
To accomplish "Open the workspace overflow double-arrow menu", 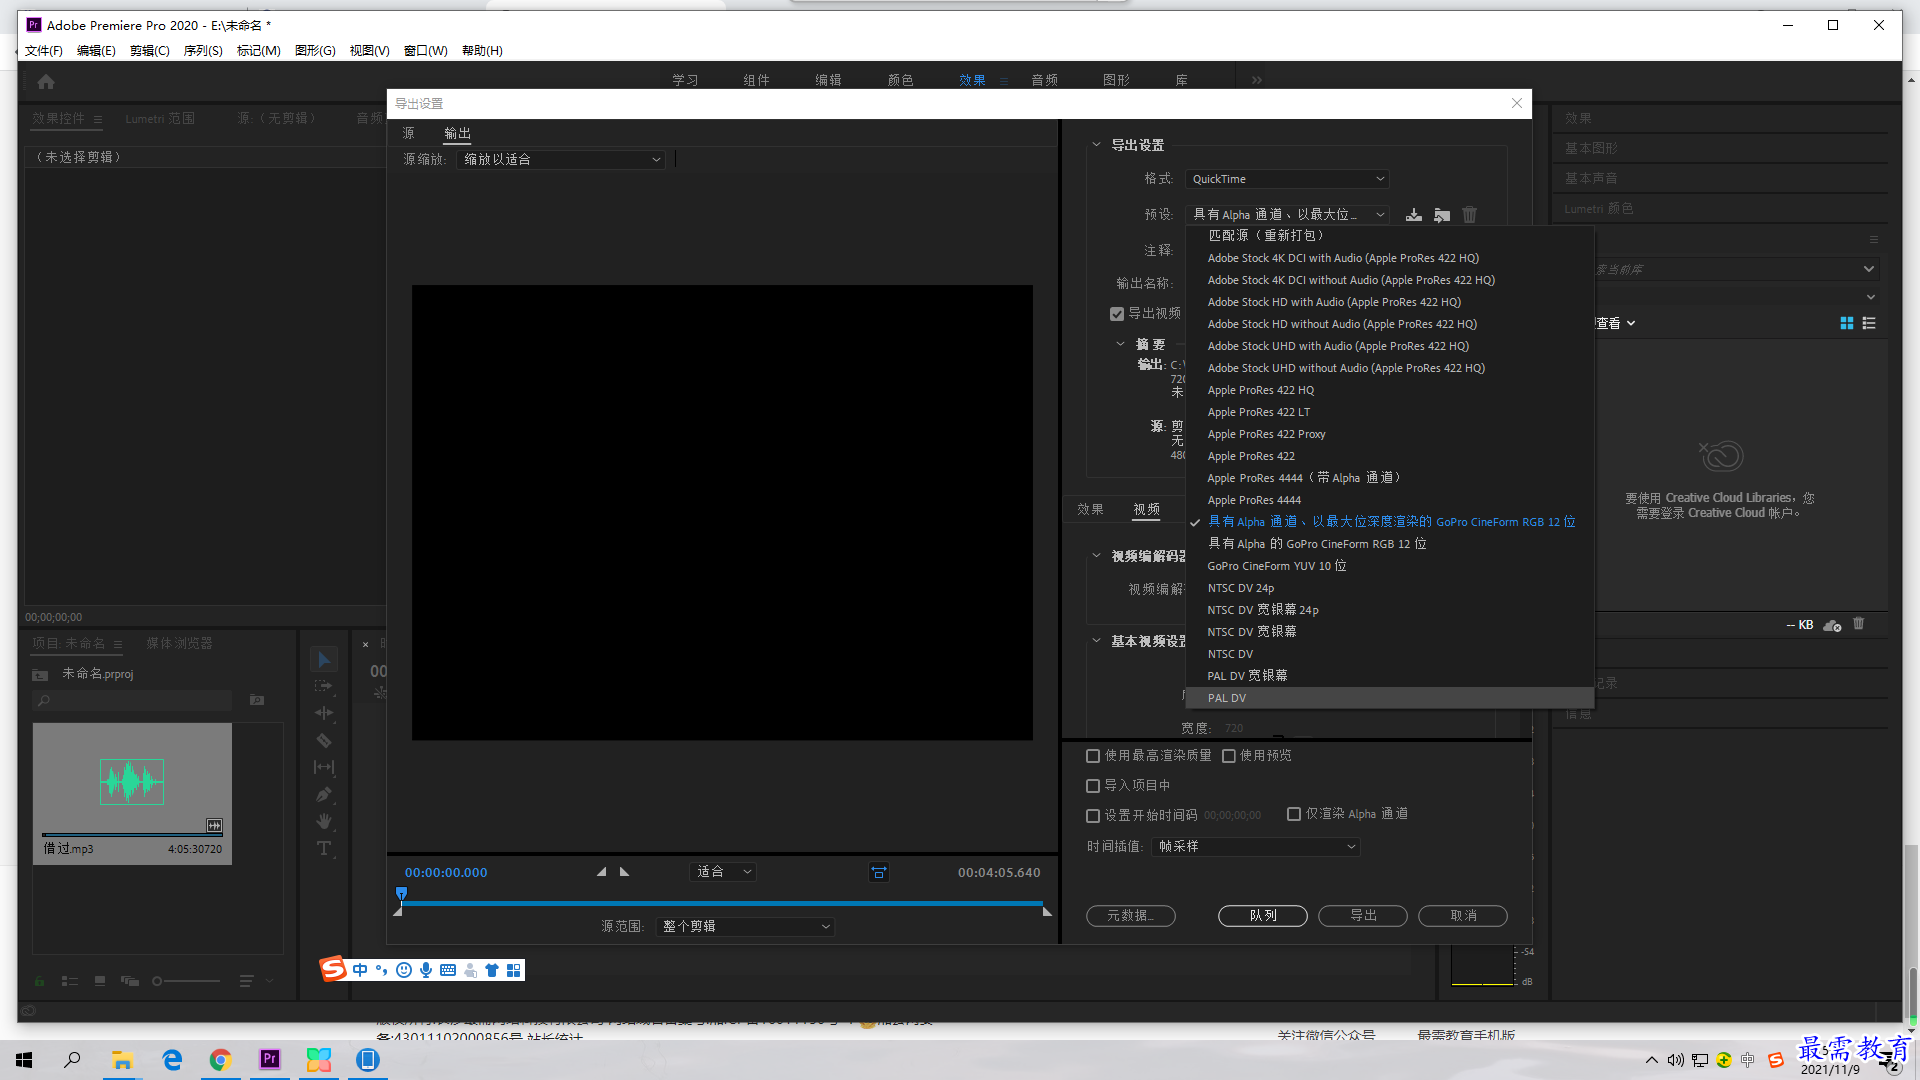I will [1257, 80].
